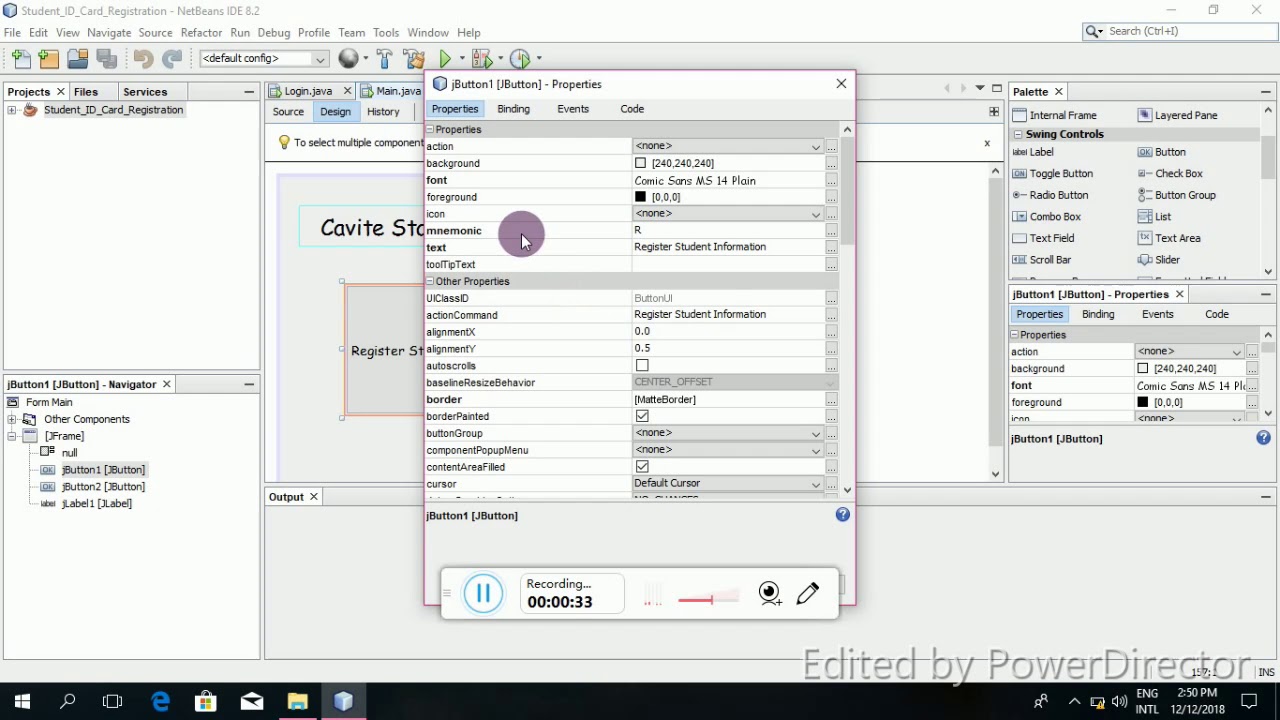Switch to Code tab in dialog
Image resolution: width=1280 pixels, height=720 pixels.
[x=632, y=109]
